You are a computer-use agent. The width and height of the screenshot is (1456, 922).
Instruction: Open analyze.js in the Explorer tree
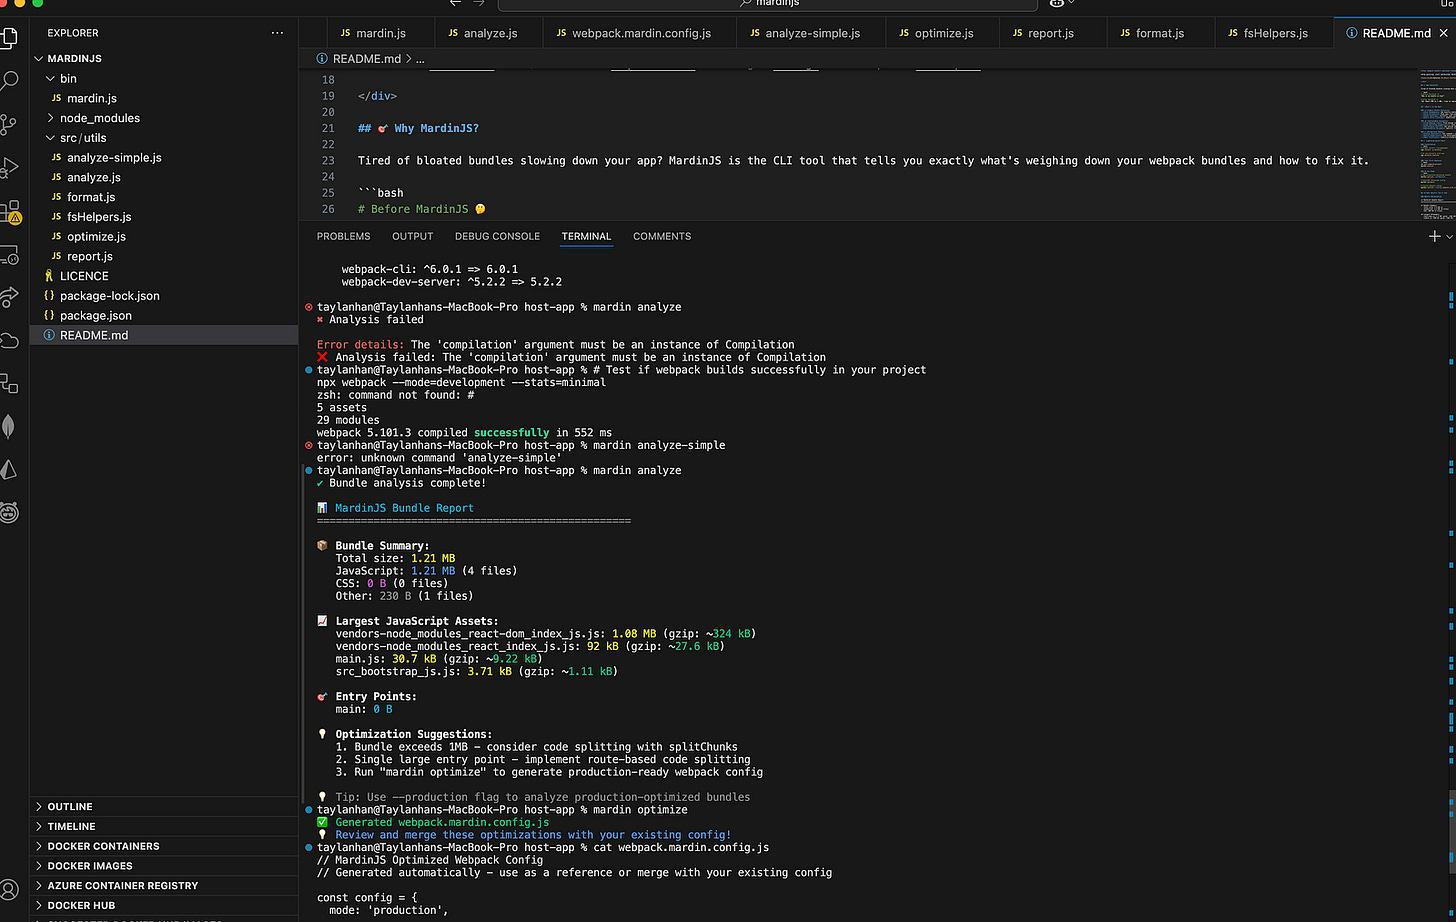click(x=165, y=177)
